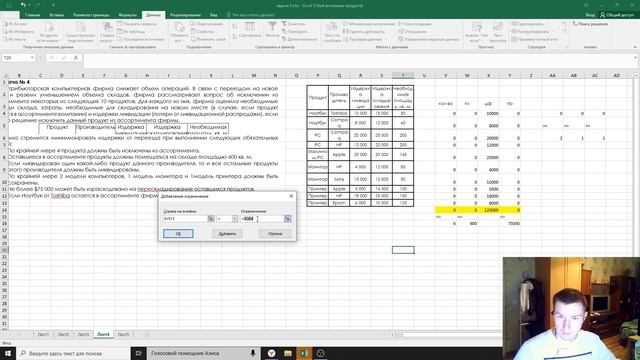Click Управление моделью данных item
Viewport: 640px width, 360px height.
coord(429,39)
